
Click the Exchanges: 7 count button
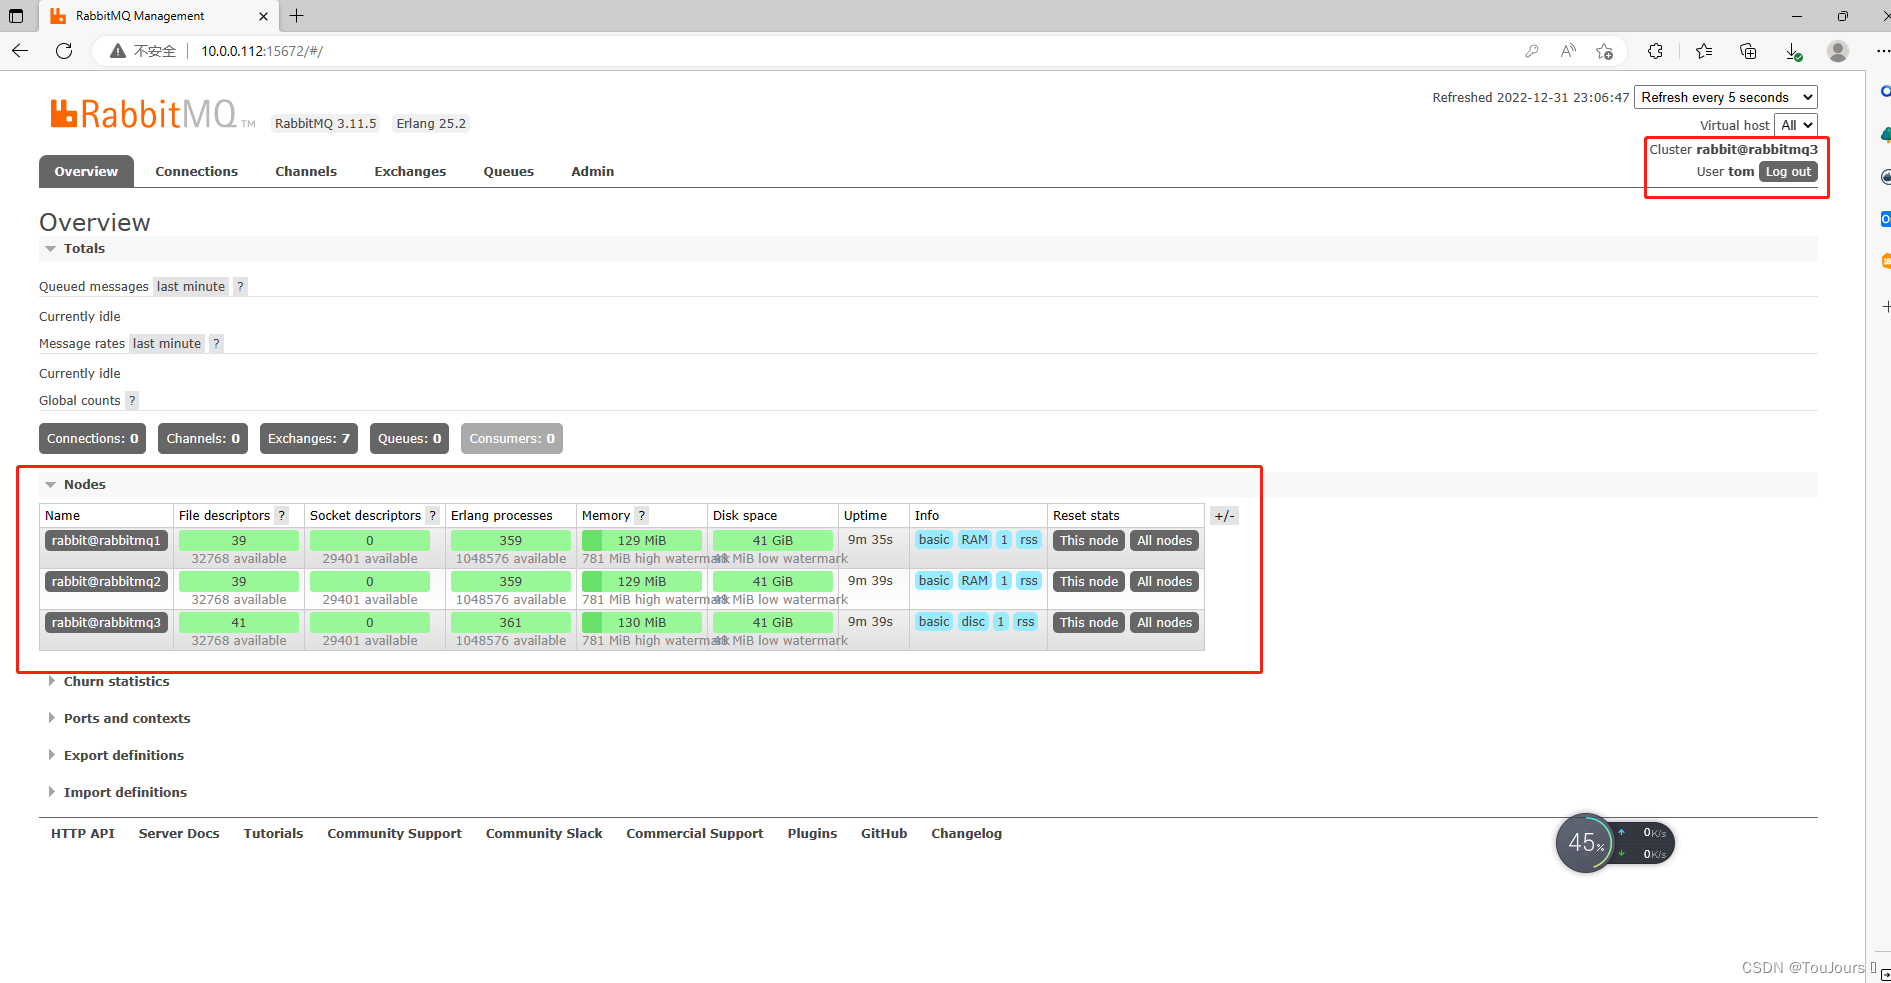[309, 438]
